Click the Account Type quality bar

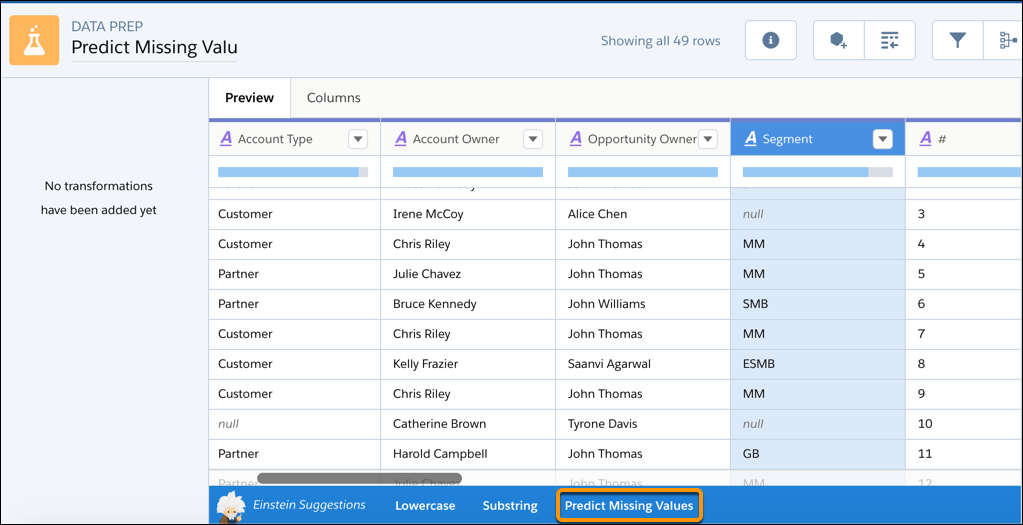click(x=293, y=172)
